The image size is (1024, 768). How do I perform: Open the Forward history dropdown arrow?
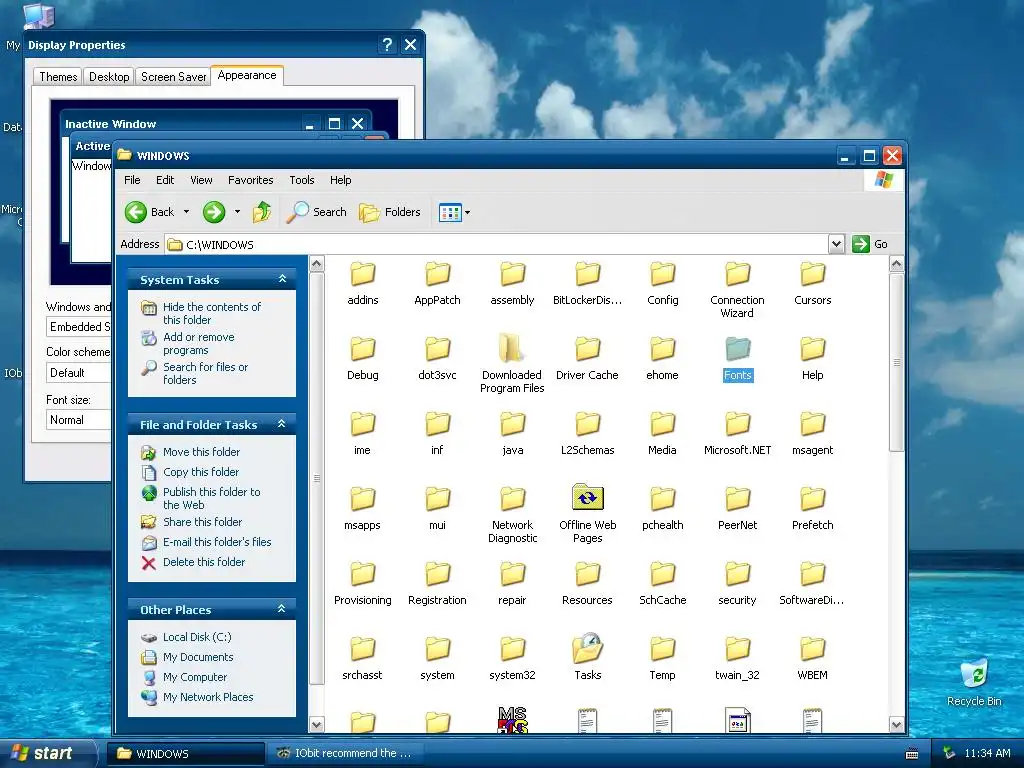coord(237,212)
